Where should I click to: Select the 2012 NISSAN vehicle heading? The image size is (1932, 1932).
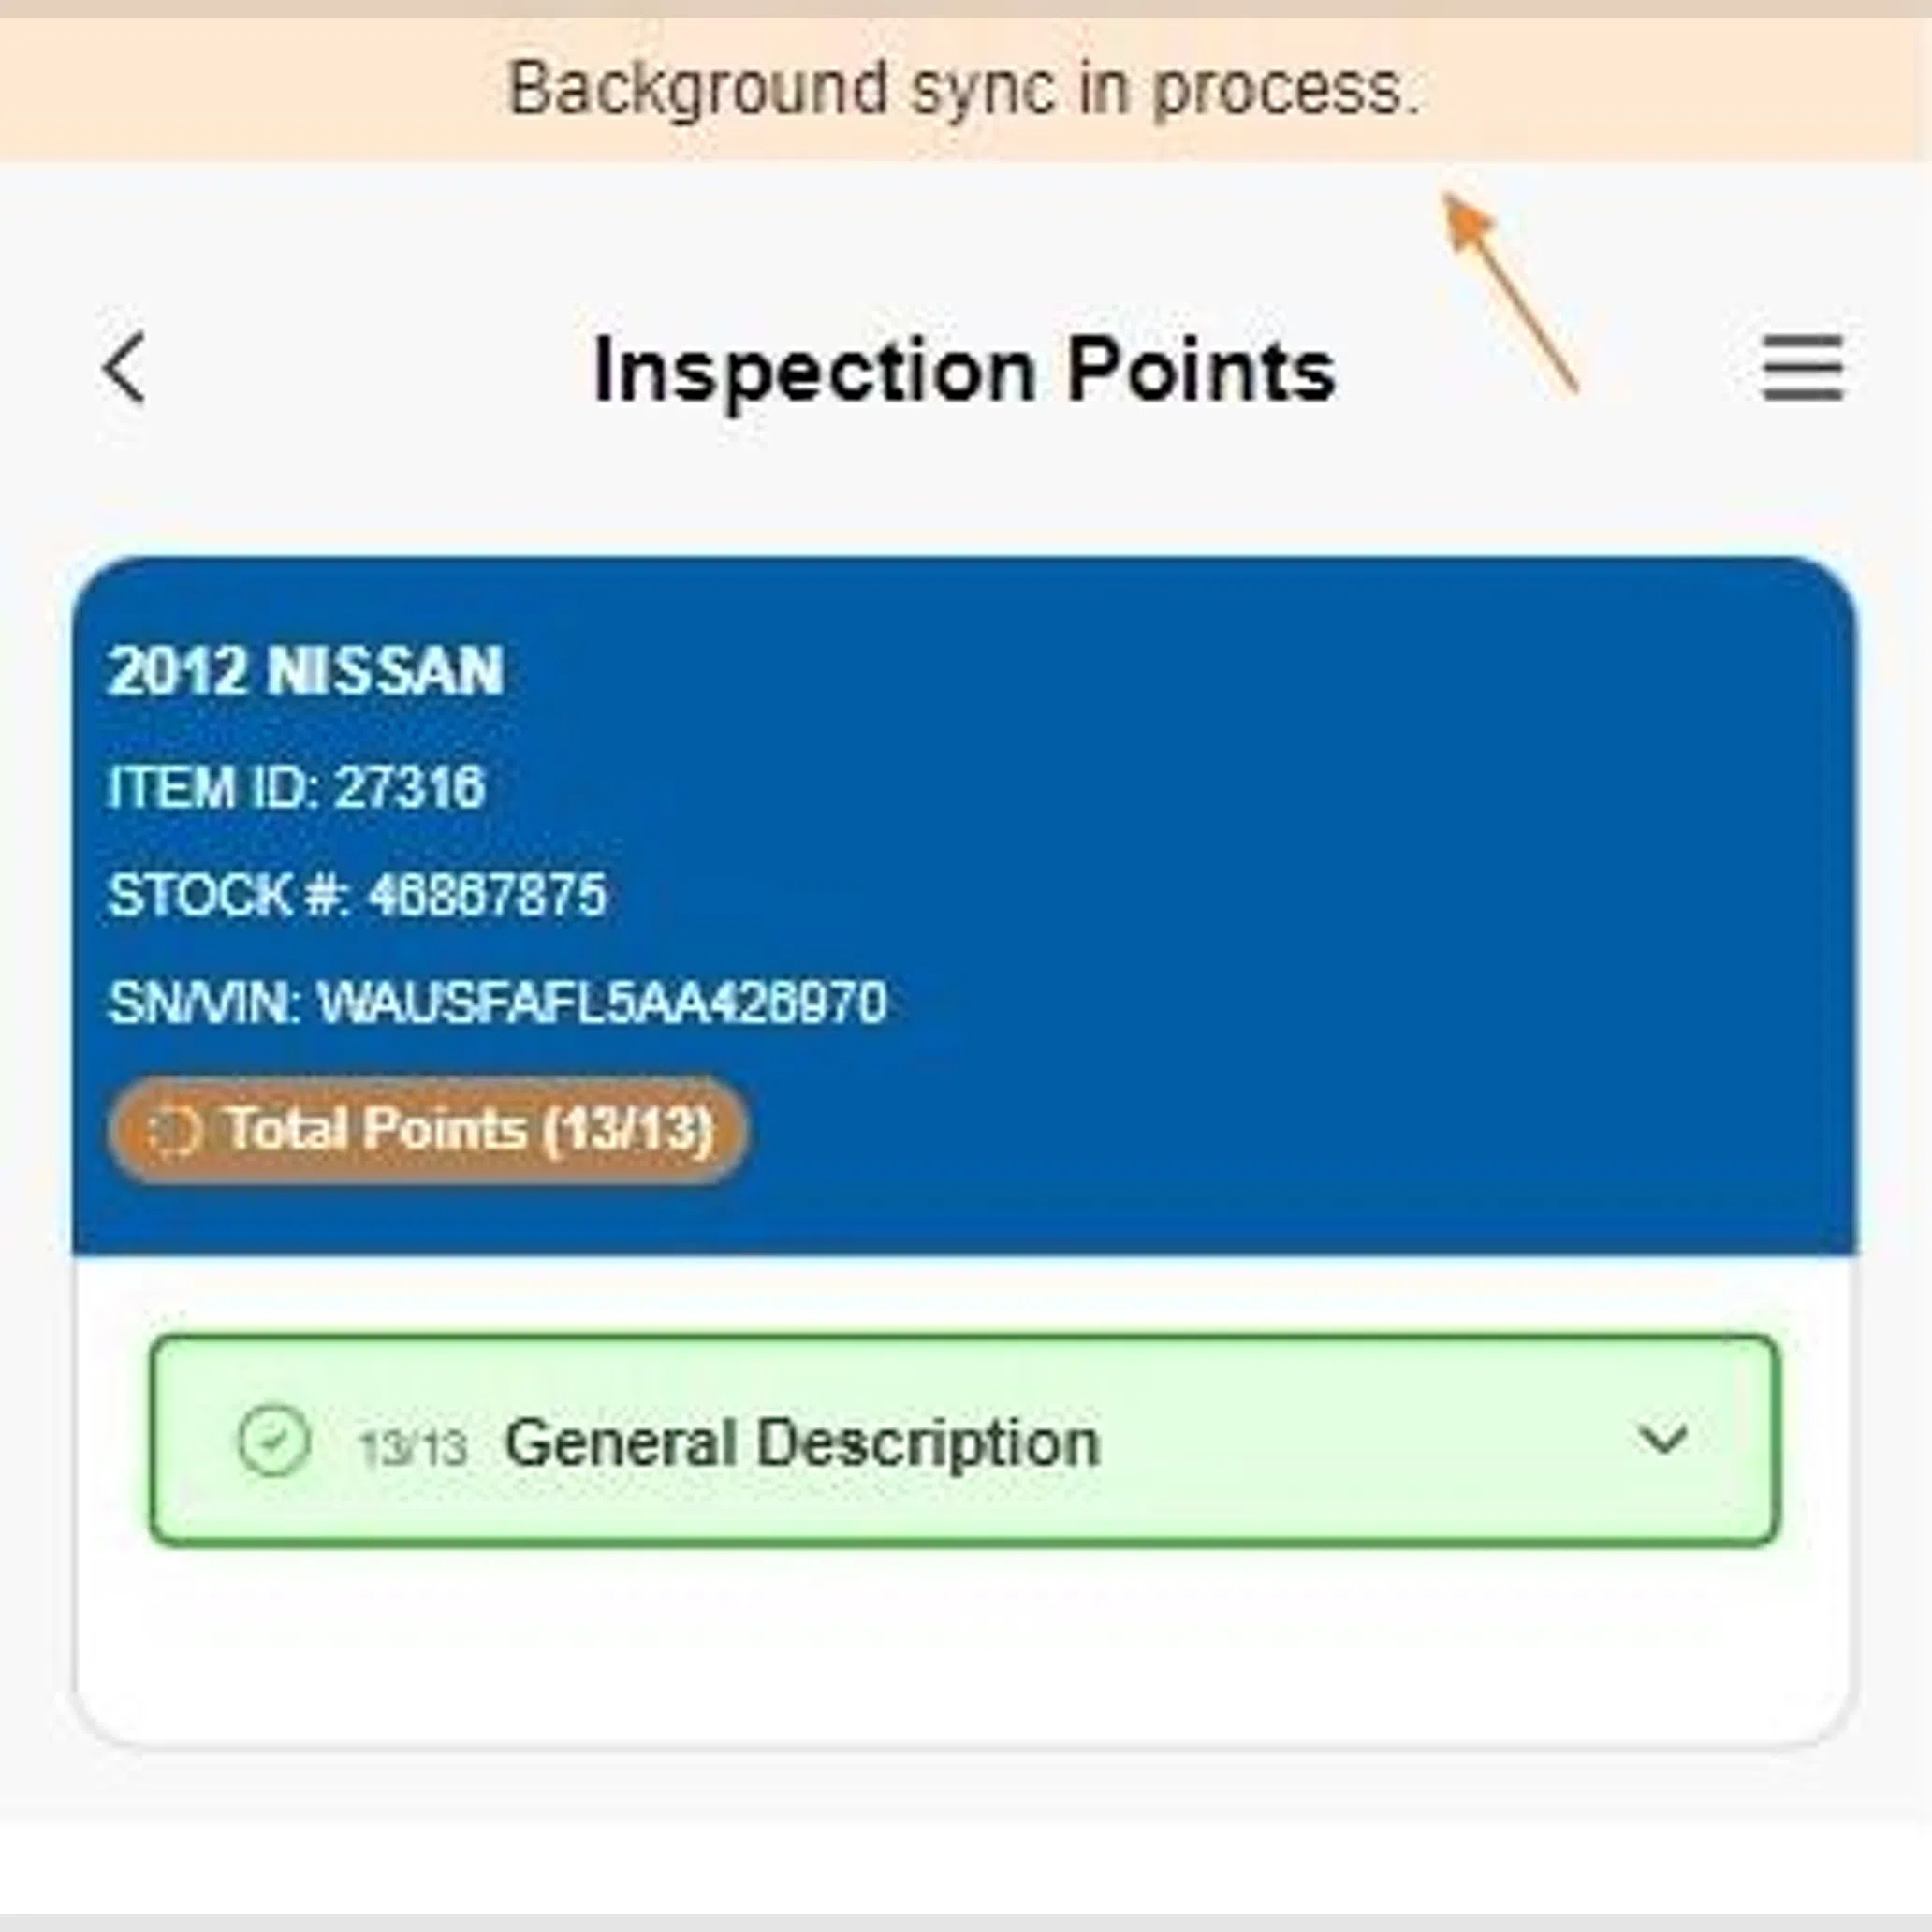(305, 670)
